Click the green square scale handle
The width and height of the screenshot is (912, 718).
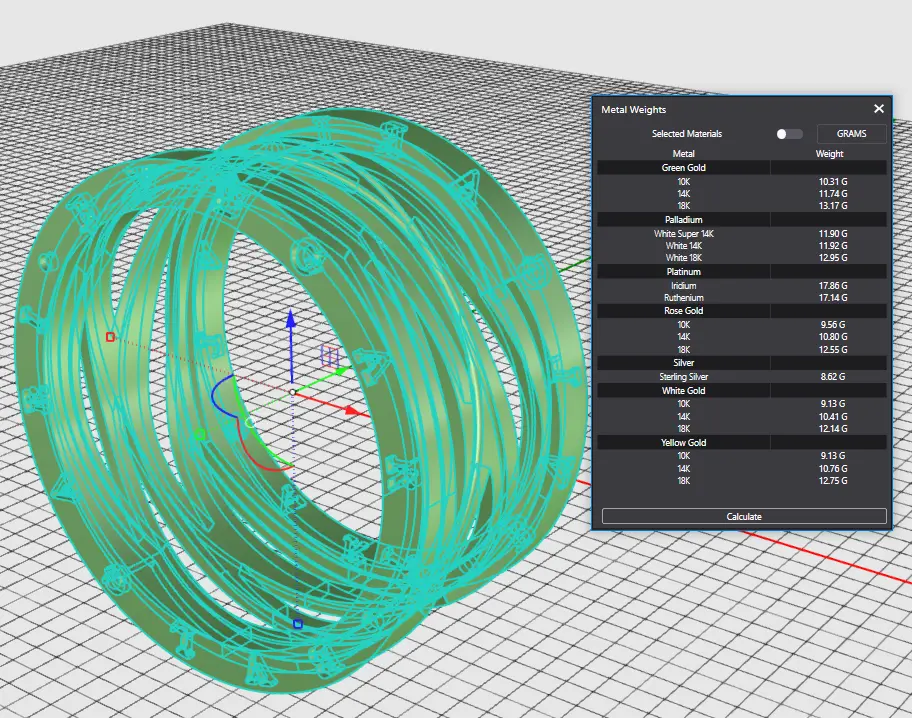pyautogui.click(x=199, y=434)
